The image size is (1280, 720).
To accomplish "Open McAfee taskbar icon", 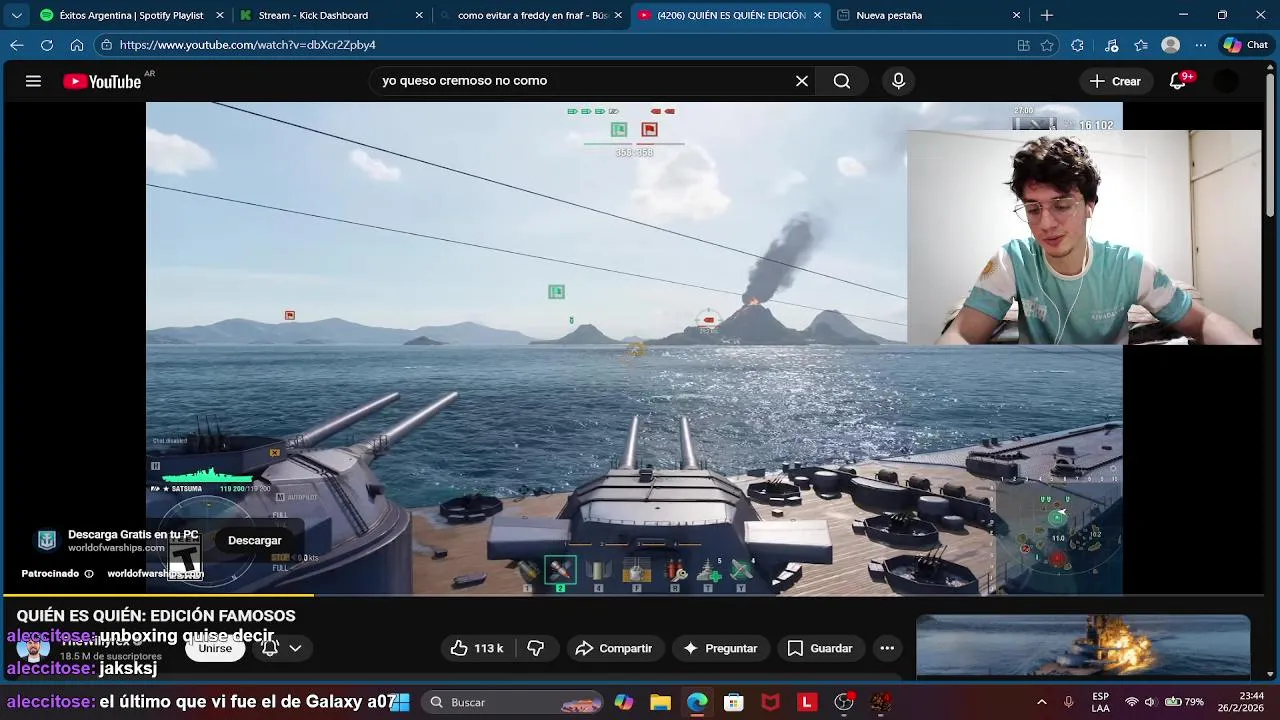I will [770, 702].
